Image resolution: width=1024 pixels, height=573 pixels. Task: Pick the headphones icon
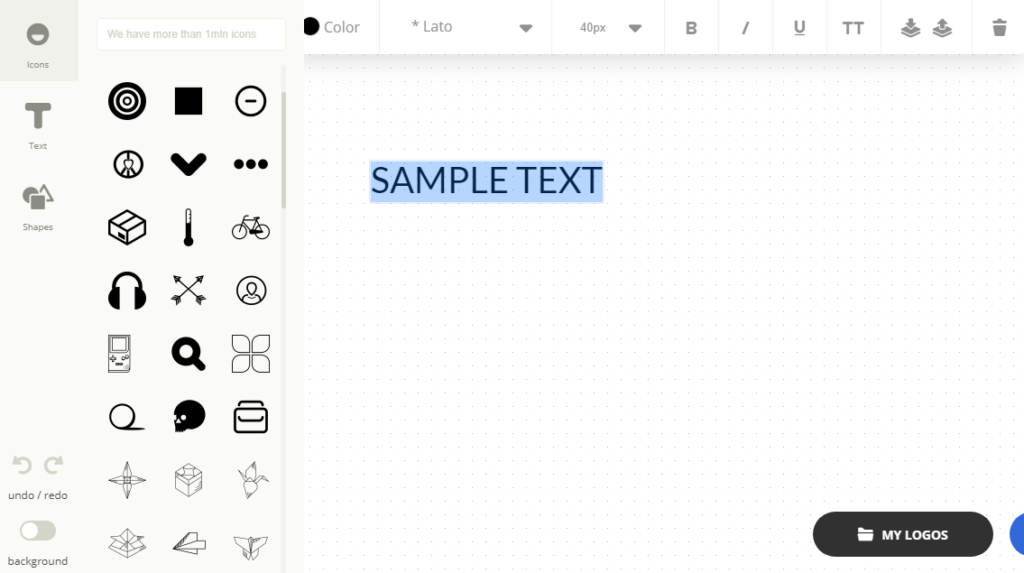tap(127, 291)
